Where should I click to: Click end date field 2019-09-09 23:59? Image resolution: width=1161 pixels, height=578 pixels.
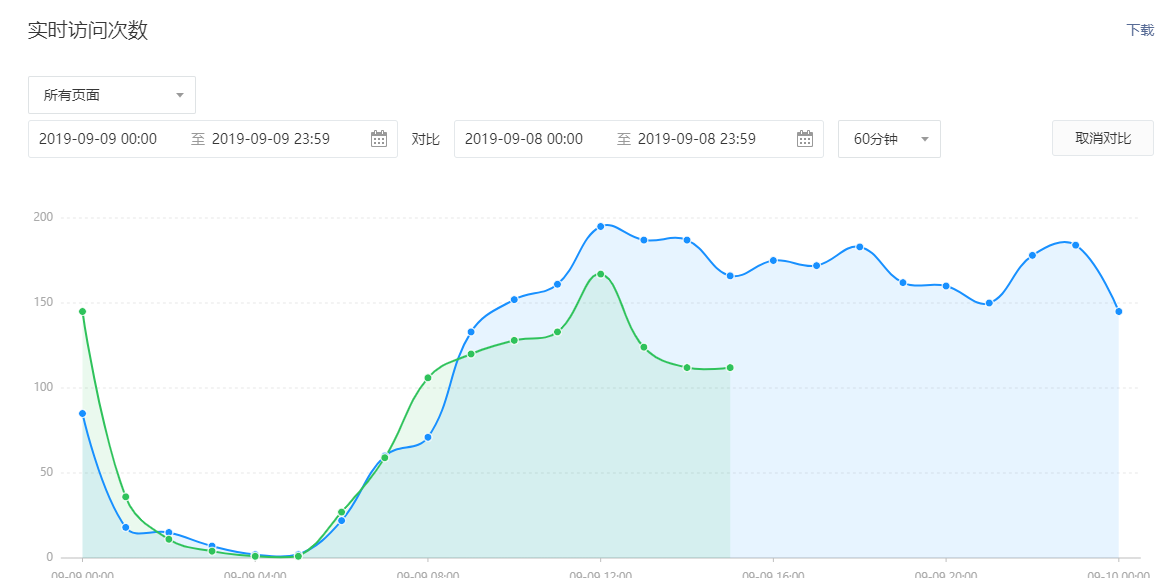(x=271, y=139)
